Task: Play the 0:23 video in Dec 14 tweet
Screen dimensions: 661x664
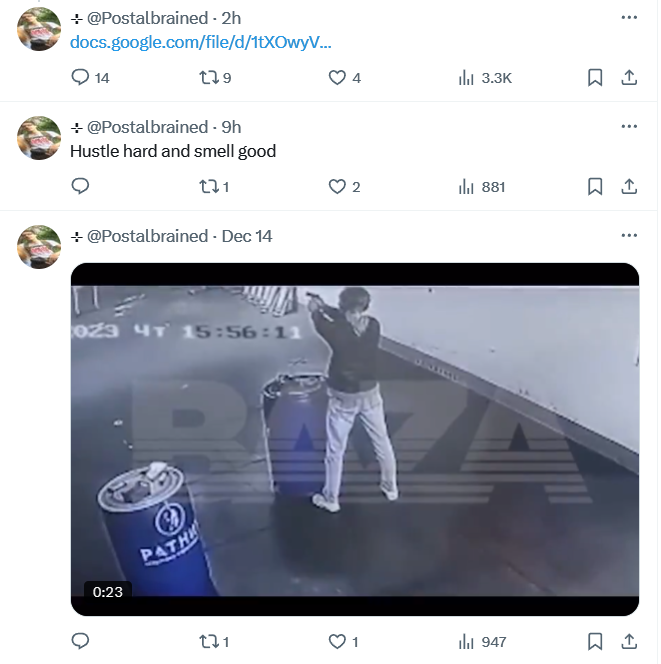Action: point(355,440)
